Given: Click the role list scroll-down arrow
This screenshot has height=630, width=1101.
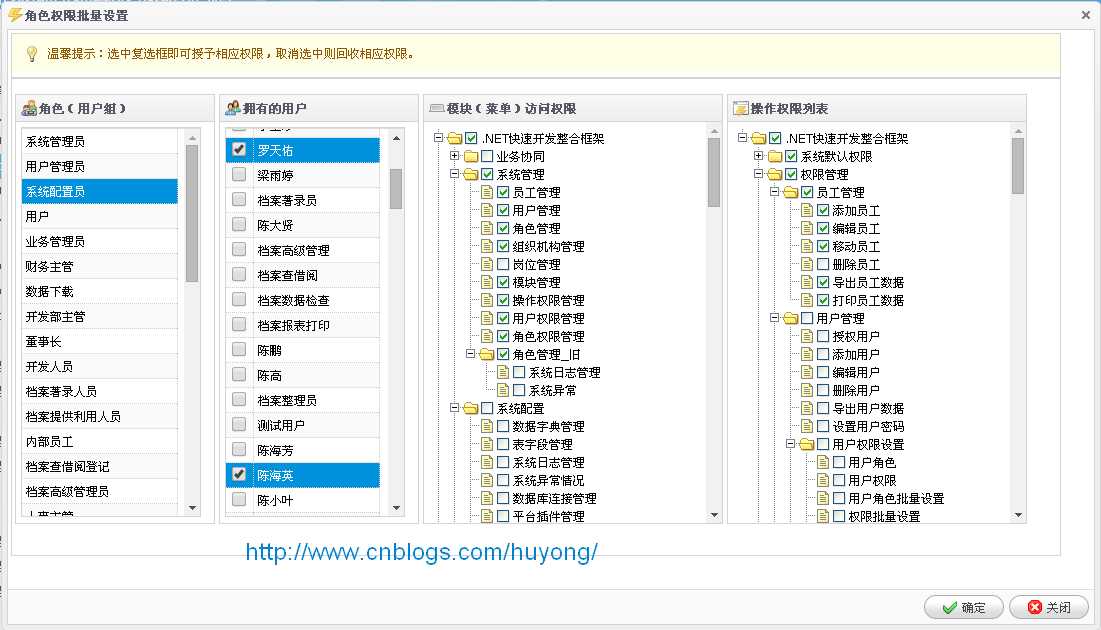Looking at the screenshot, I should tap(192, 507).
